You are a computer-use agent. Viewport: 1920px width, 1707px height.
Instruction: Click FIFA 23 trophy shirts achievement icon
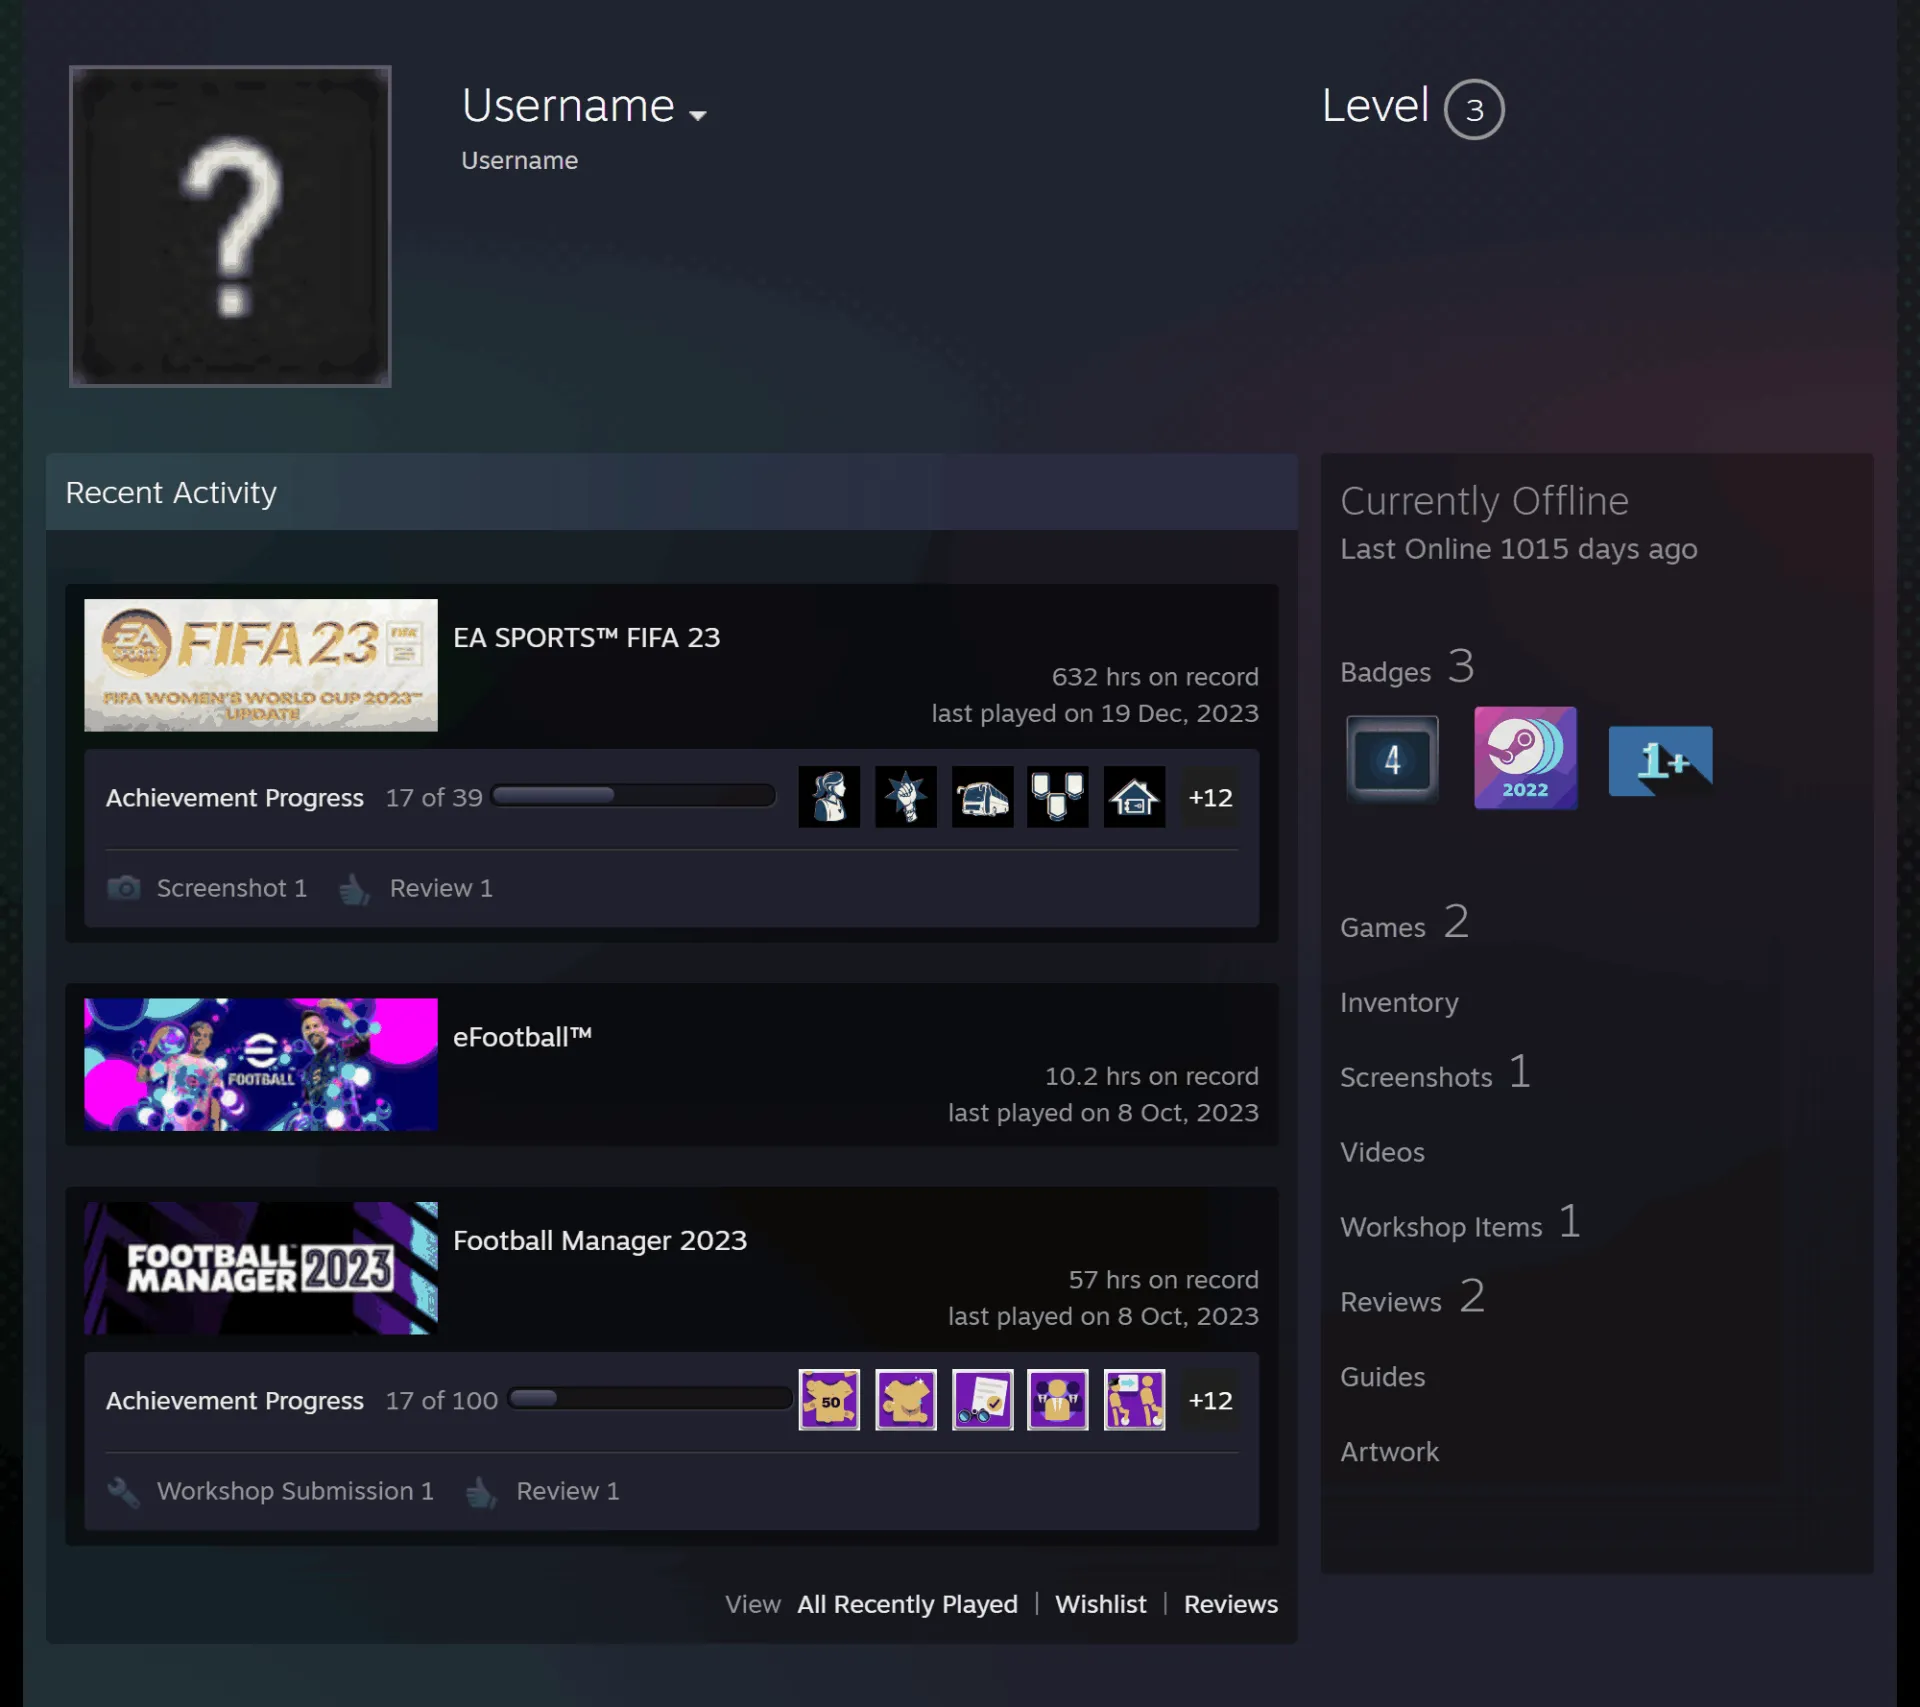[1058, 797]
